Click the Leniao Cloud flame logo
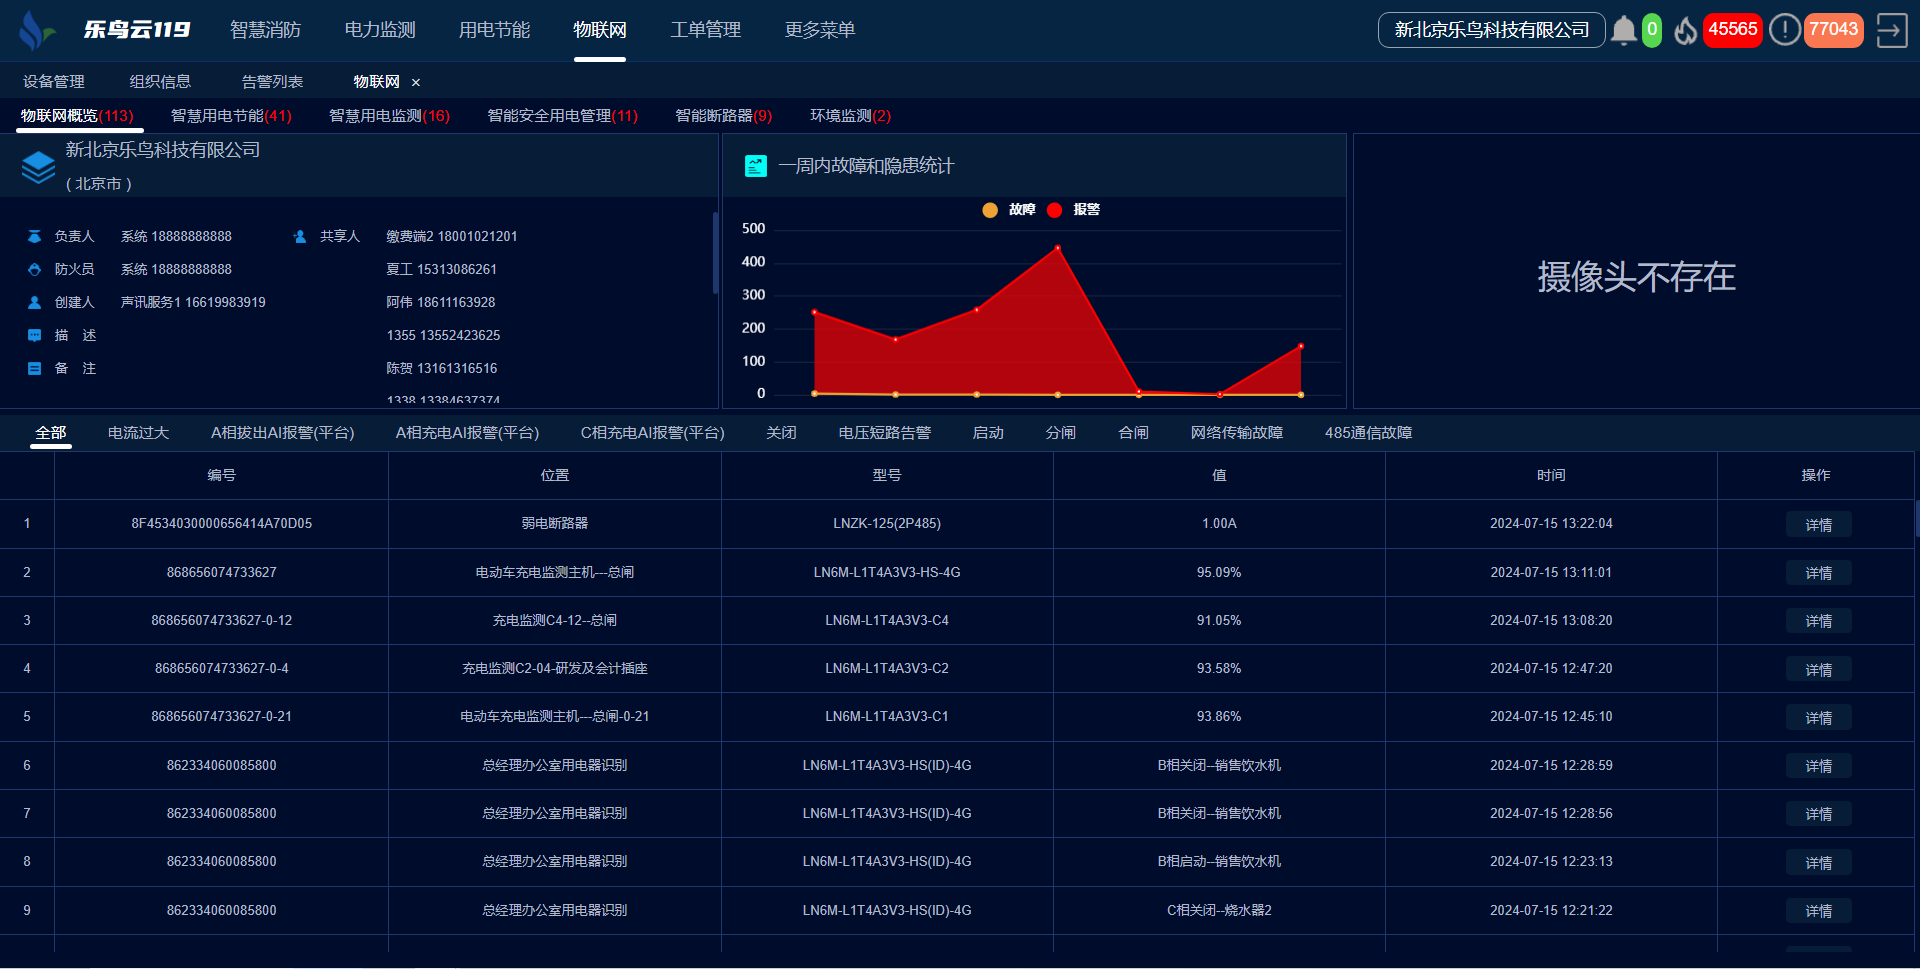 [36, 30]
